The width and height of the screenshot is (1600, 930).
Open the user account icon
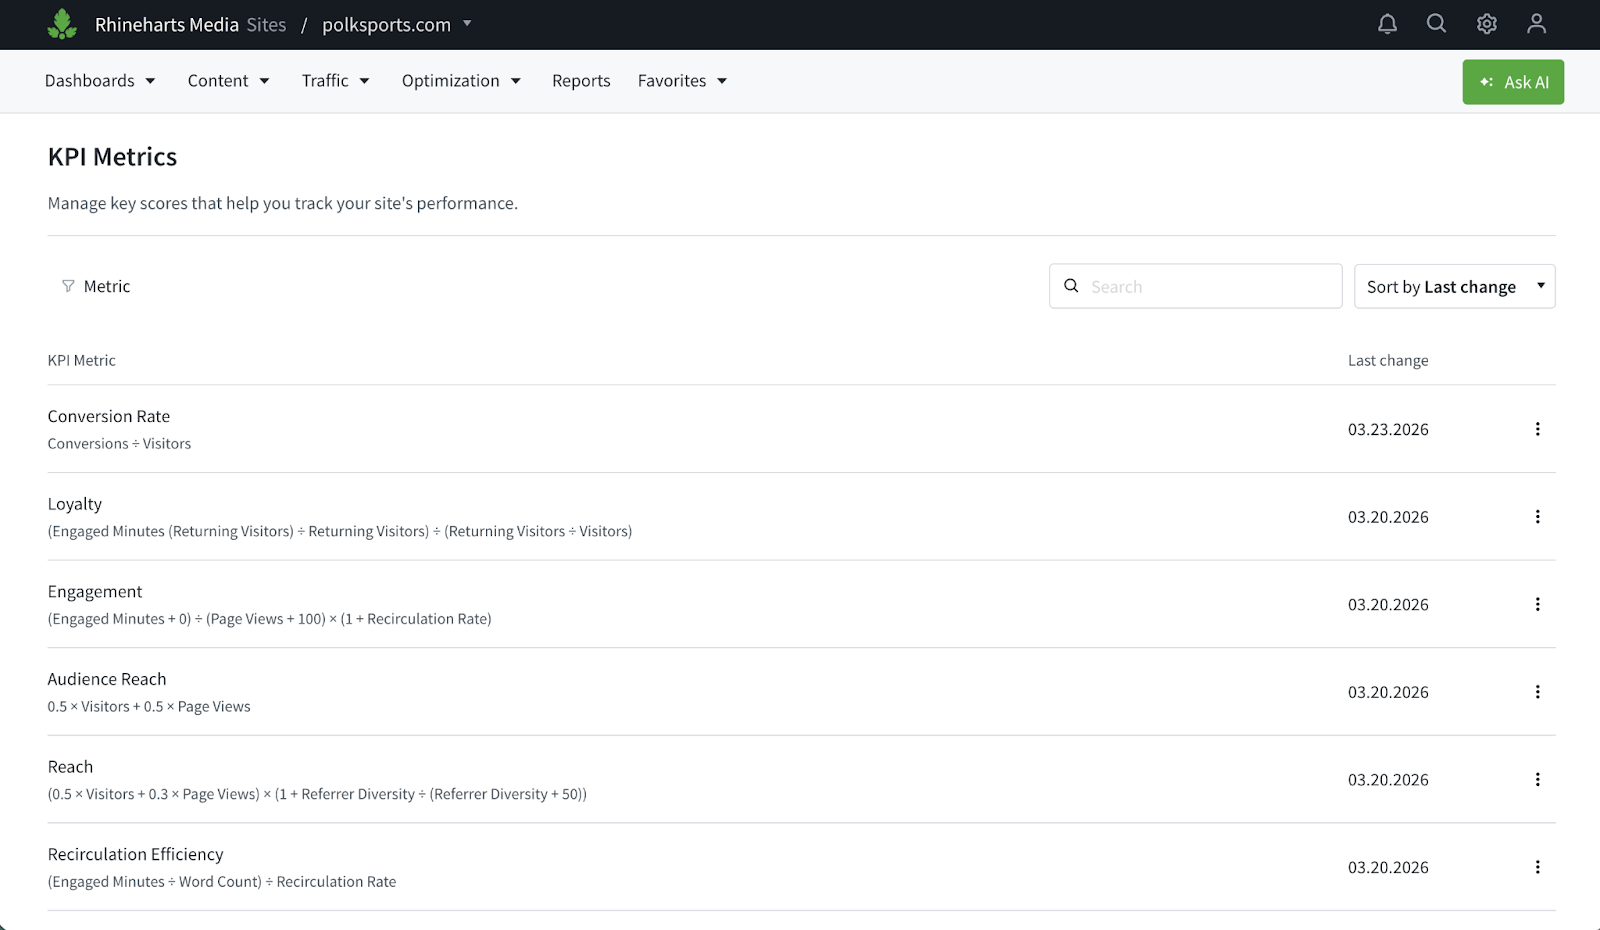pyautogui.click(x=1536, y=24)
